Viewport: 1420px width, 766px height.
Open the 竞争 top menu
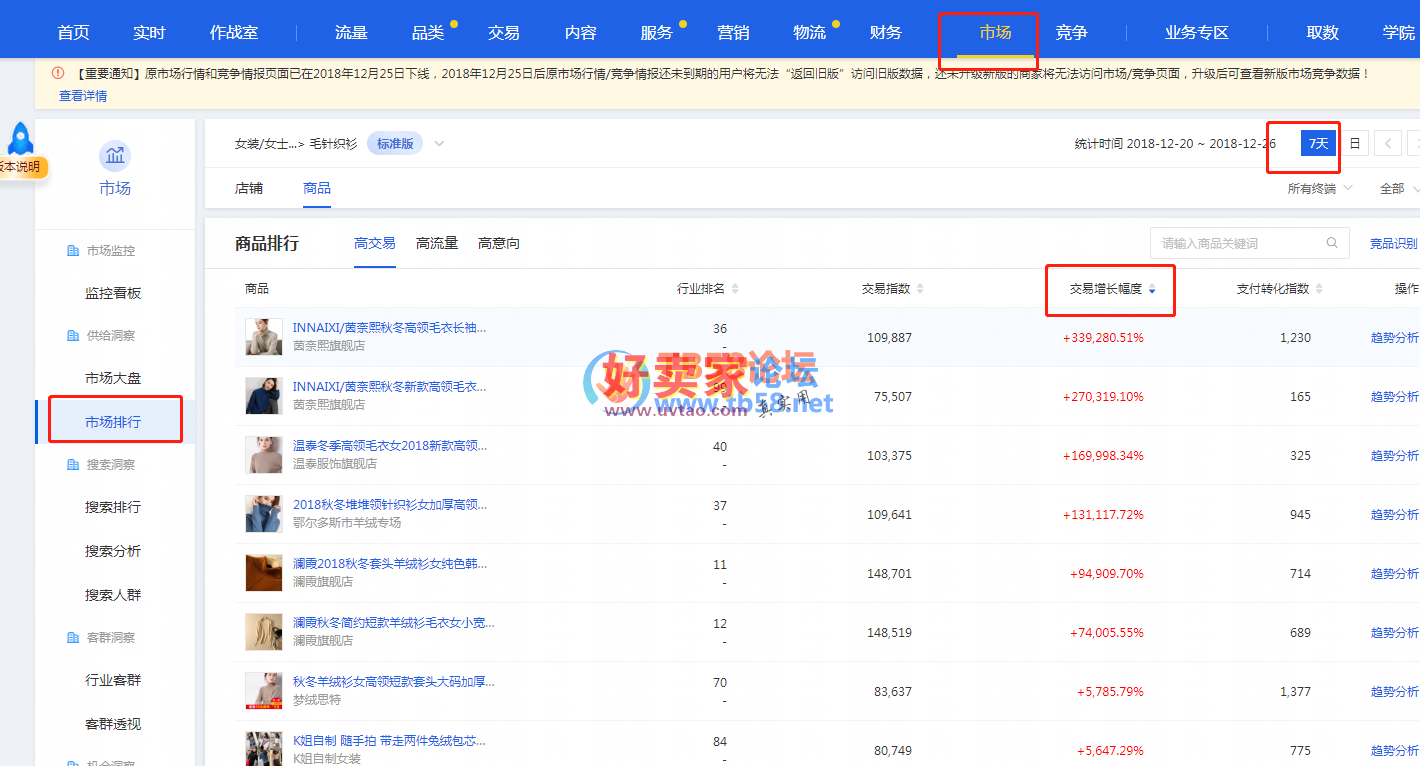pyautogui.click(x=1071, y=32)
